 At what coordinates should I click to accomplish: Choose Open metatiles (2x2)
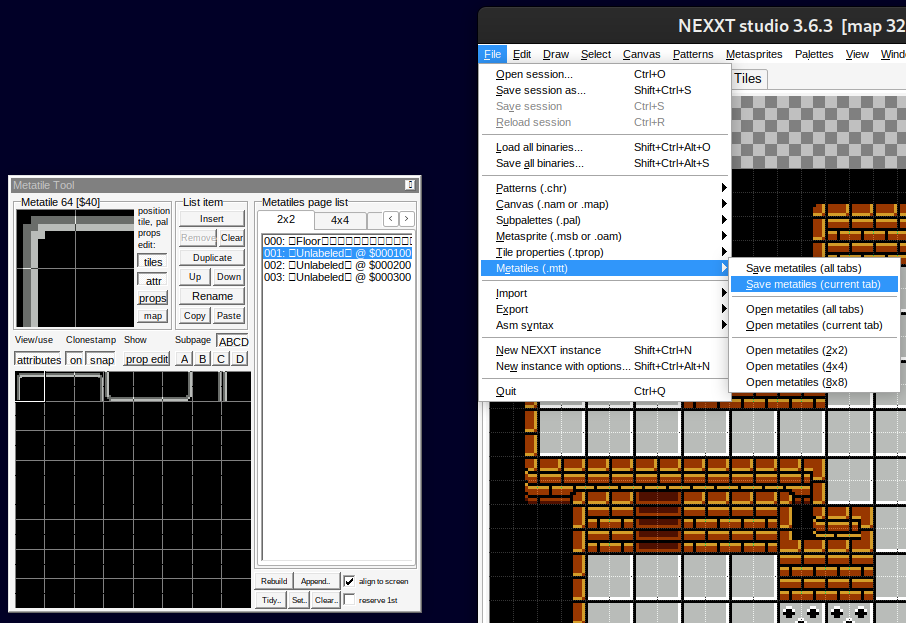tap(814, 350)
